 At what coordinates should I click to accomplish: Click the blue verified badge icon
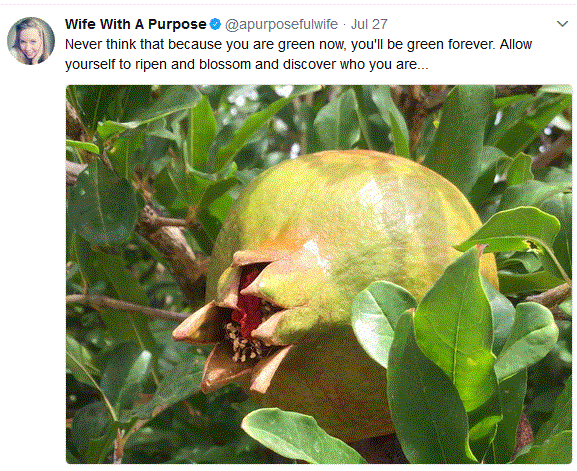pyautogui.click(x=215, y=24)
